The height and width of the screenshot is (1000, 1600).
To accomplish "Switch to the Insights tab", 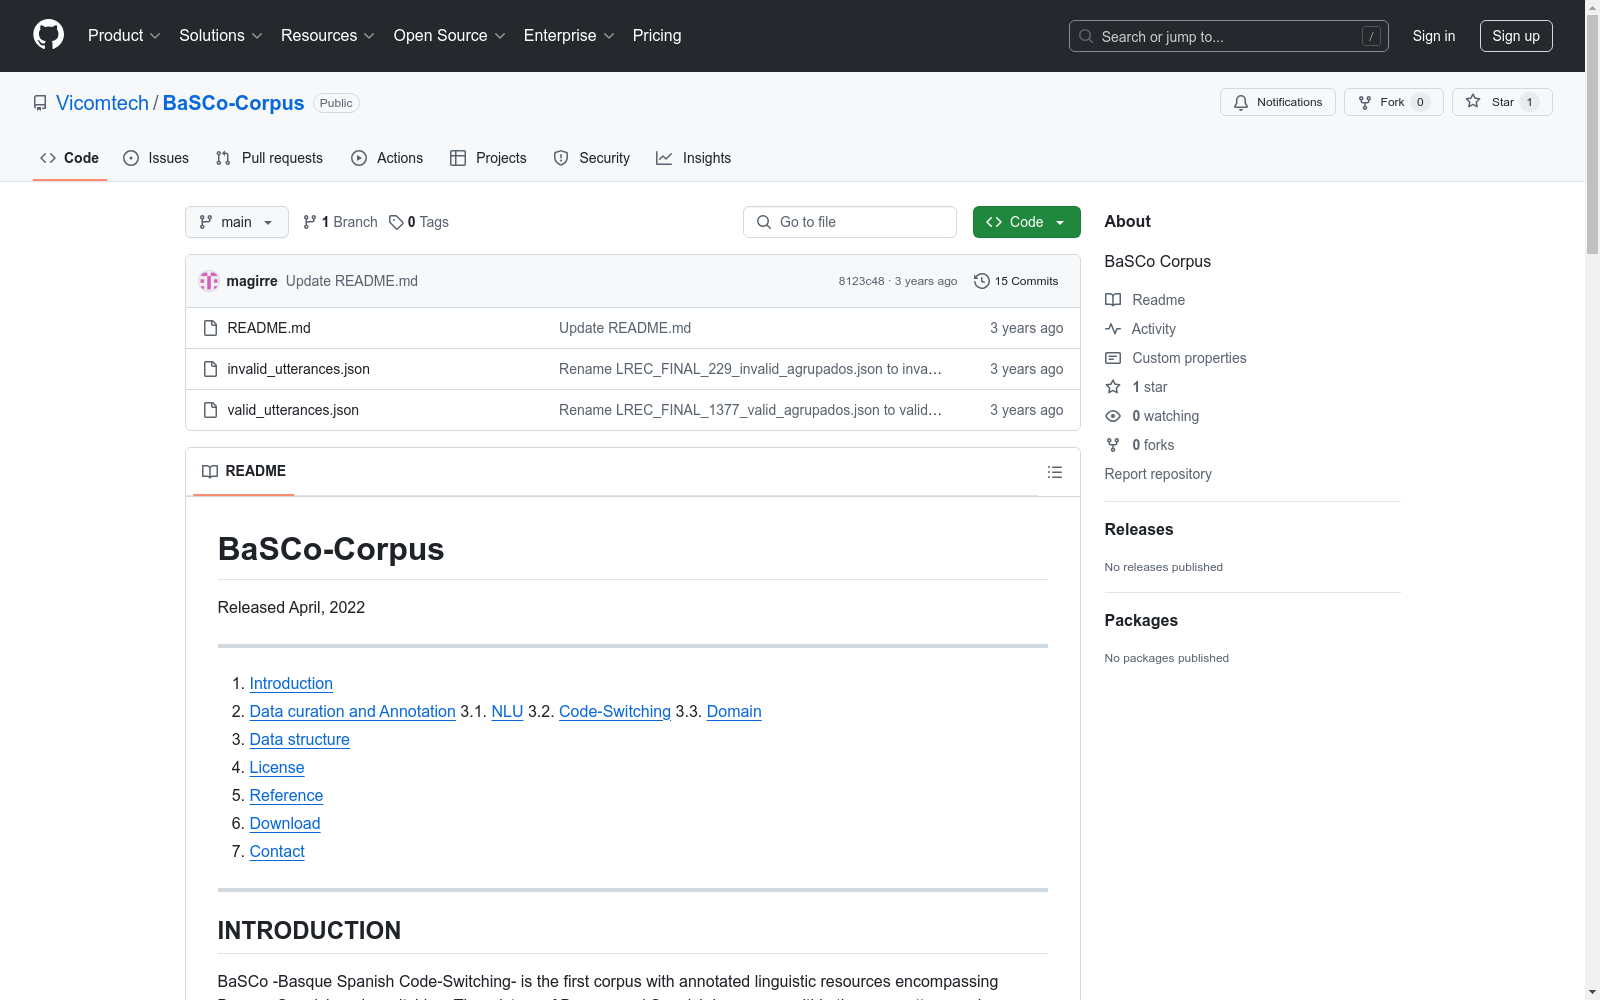I will 694,158.
